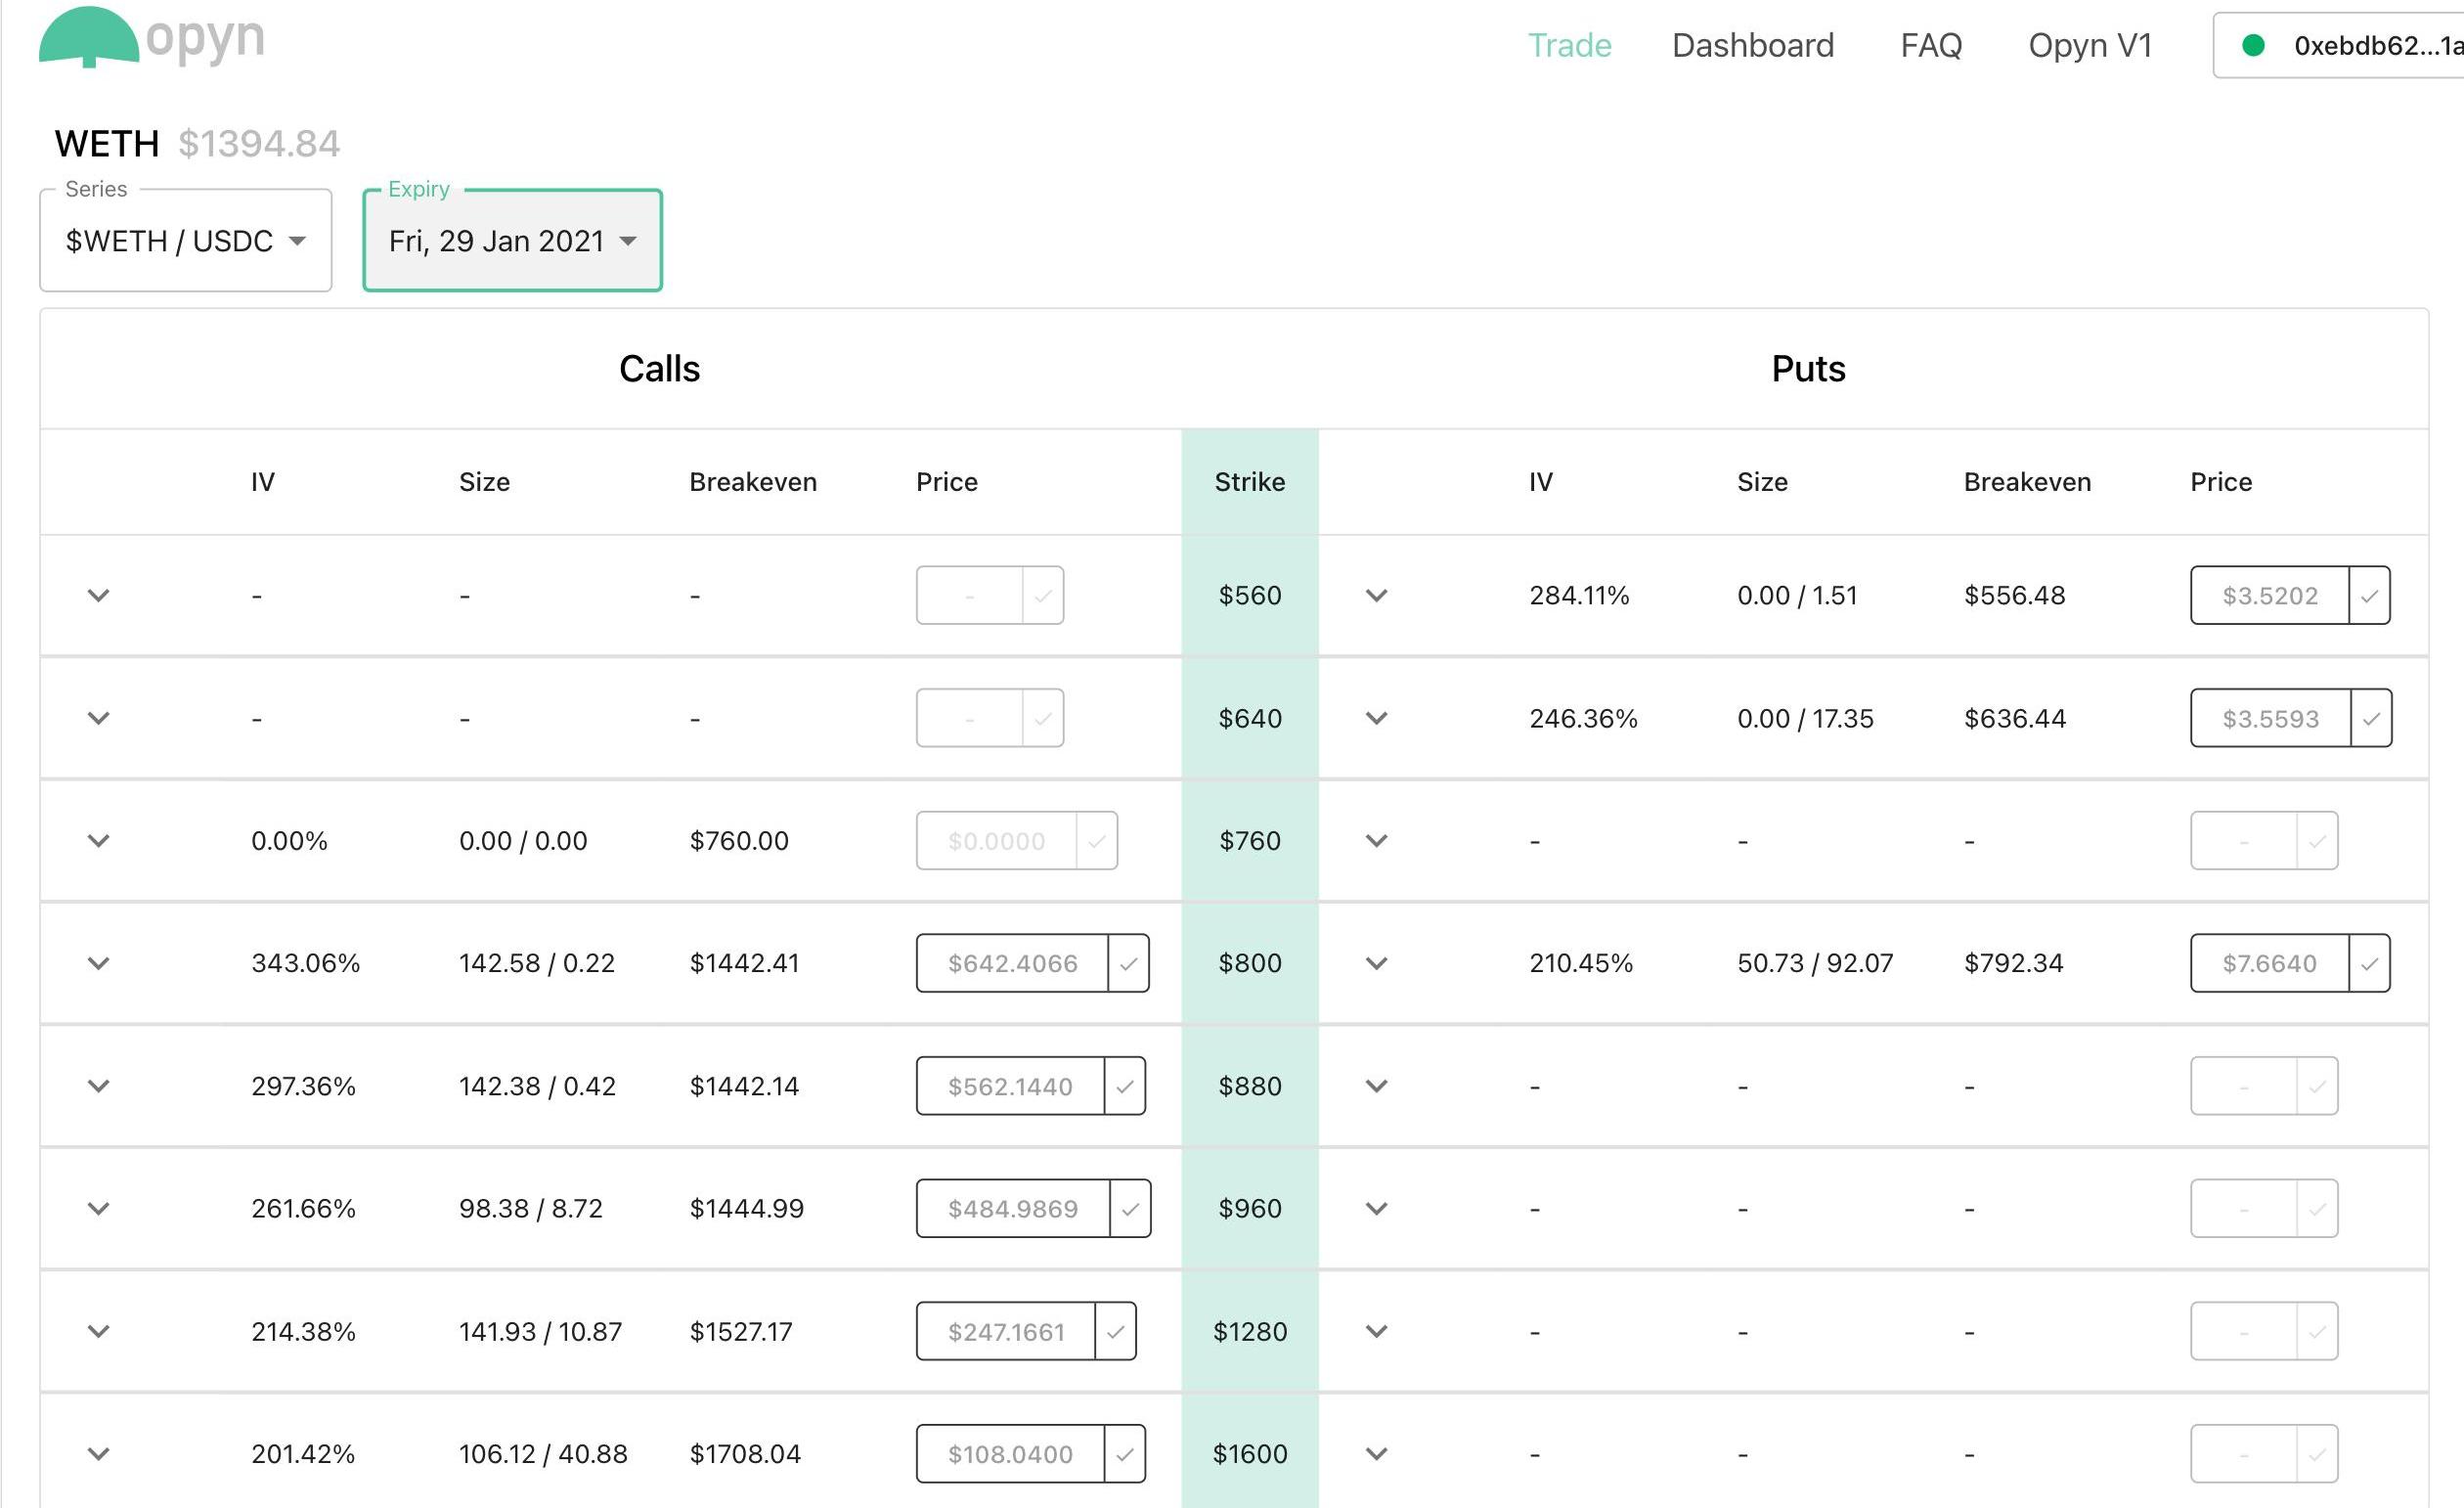The height and width of the screenshot is (1508, 2464).
Task: Click the $7.6640 put price field
Action: click(2269, 963)
